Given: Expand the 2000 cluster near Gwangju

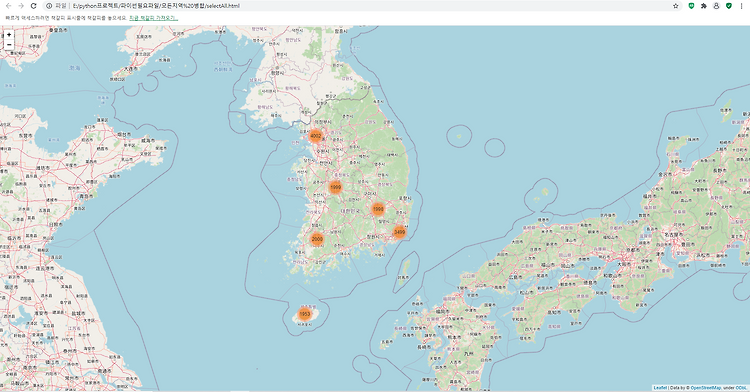Looking at the screenshot, I should [x=317, y=239].
